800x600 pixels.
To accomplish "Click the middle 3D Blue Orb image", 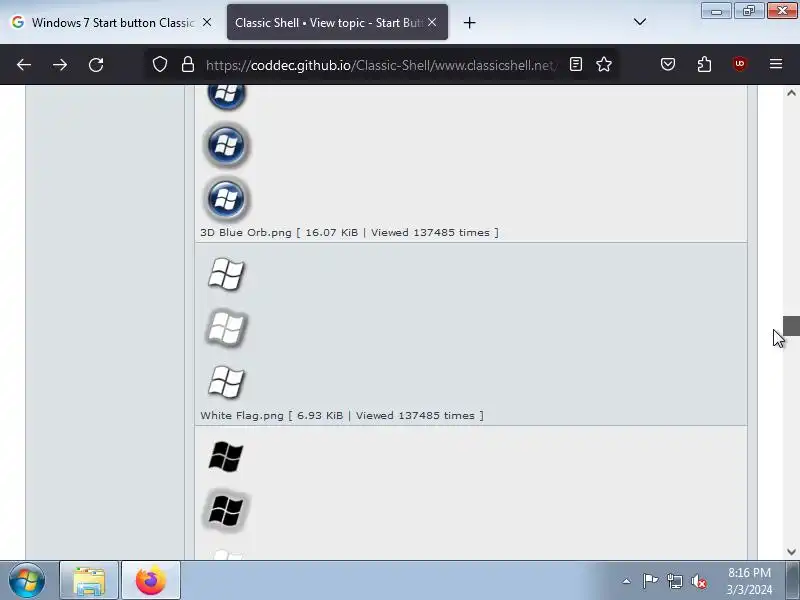I will [x=227, y=145].
